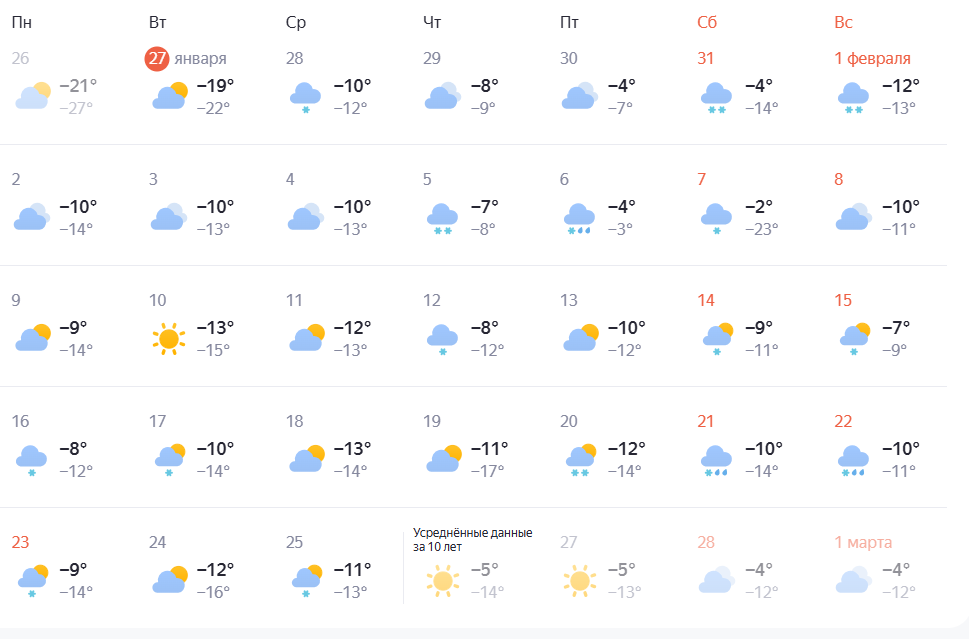The height and width of the screenshot is (639, 969).
Task: Click the snow cloud icon on January 31
Action: [716, 97]
